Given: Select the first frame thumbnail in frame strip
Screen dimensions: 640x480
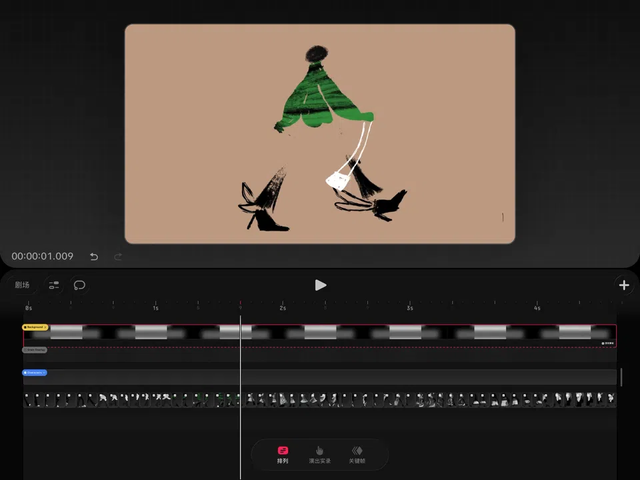Looking at the screenshot, I should 29,400.
